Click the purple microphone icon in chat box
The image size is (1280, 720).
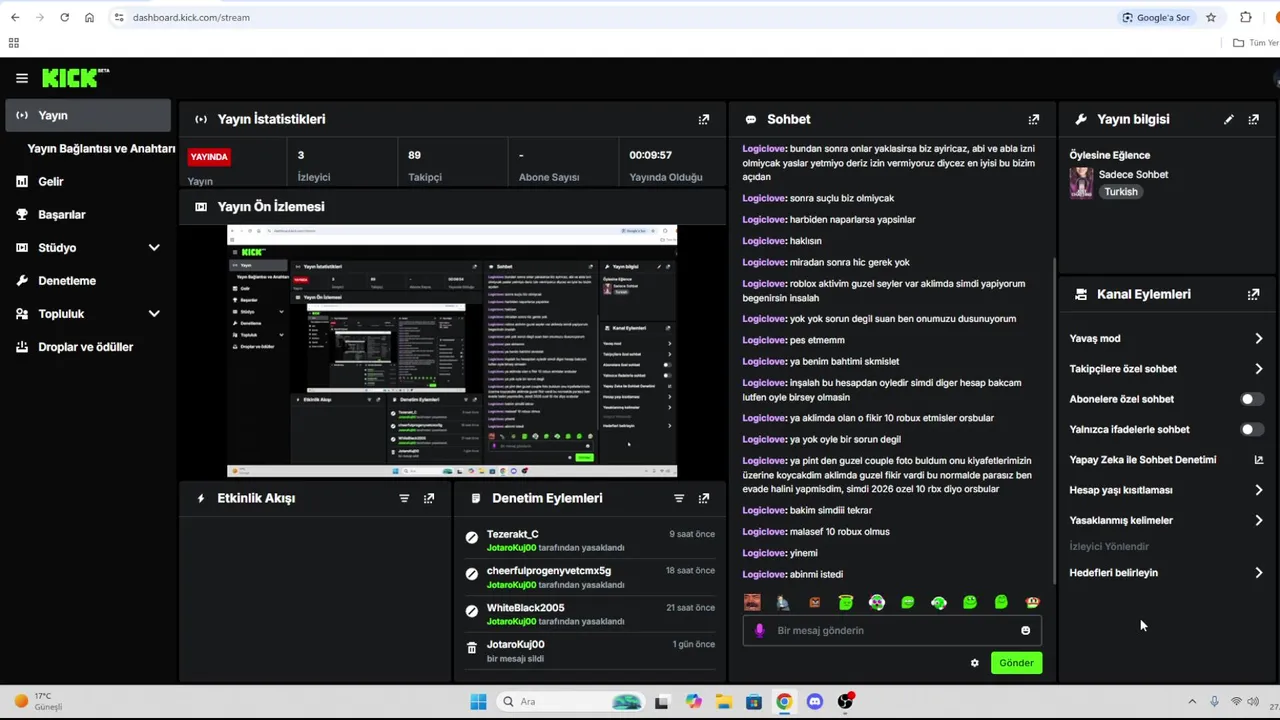pyautogui.click(x=759, y=630)
